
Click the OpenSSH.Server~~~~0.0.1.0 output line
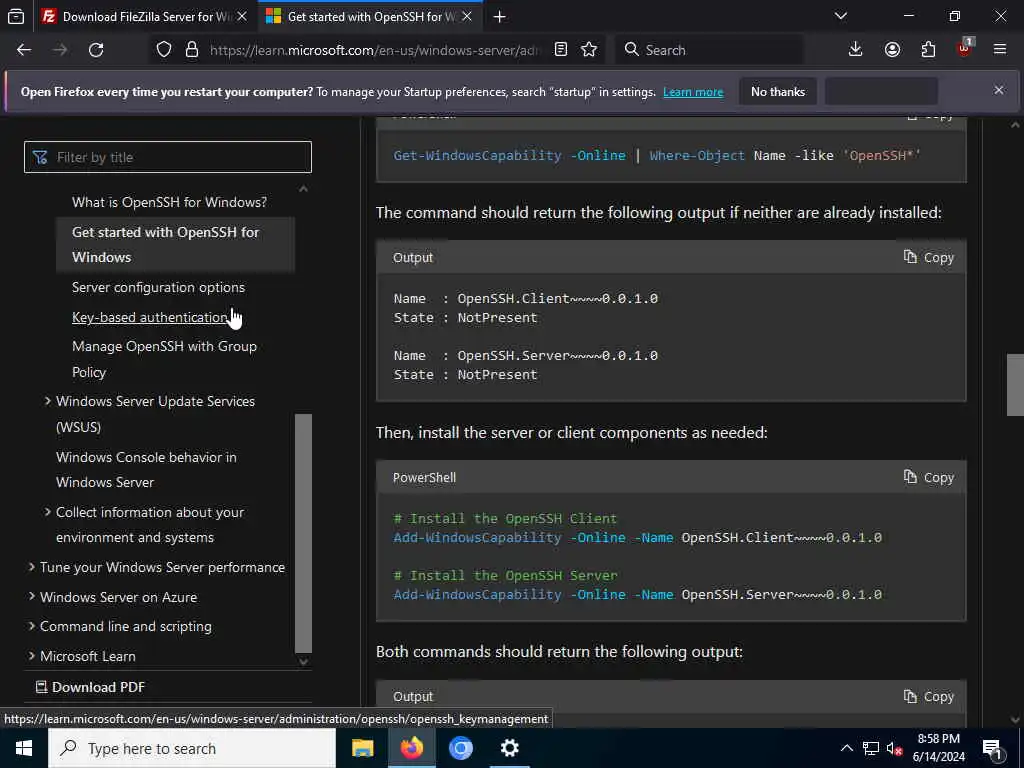525,356
